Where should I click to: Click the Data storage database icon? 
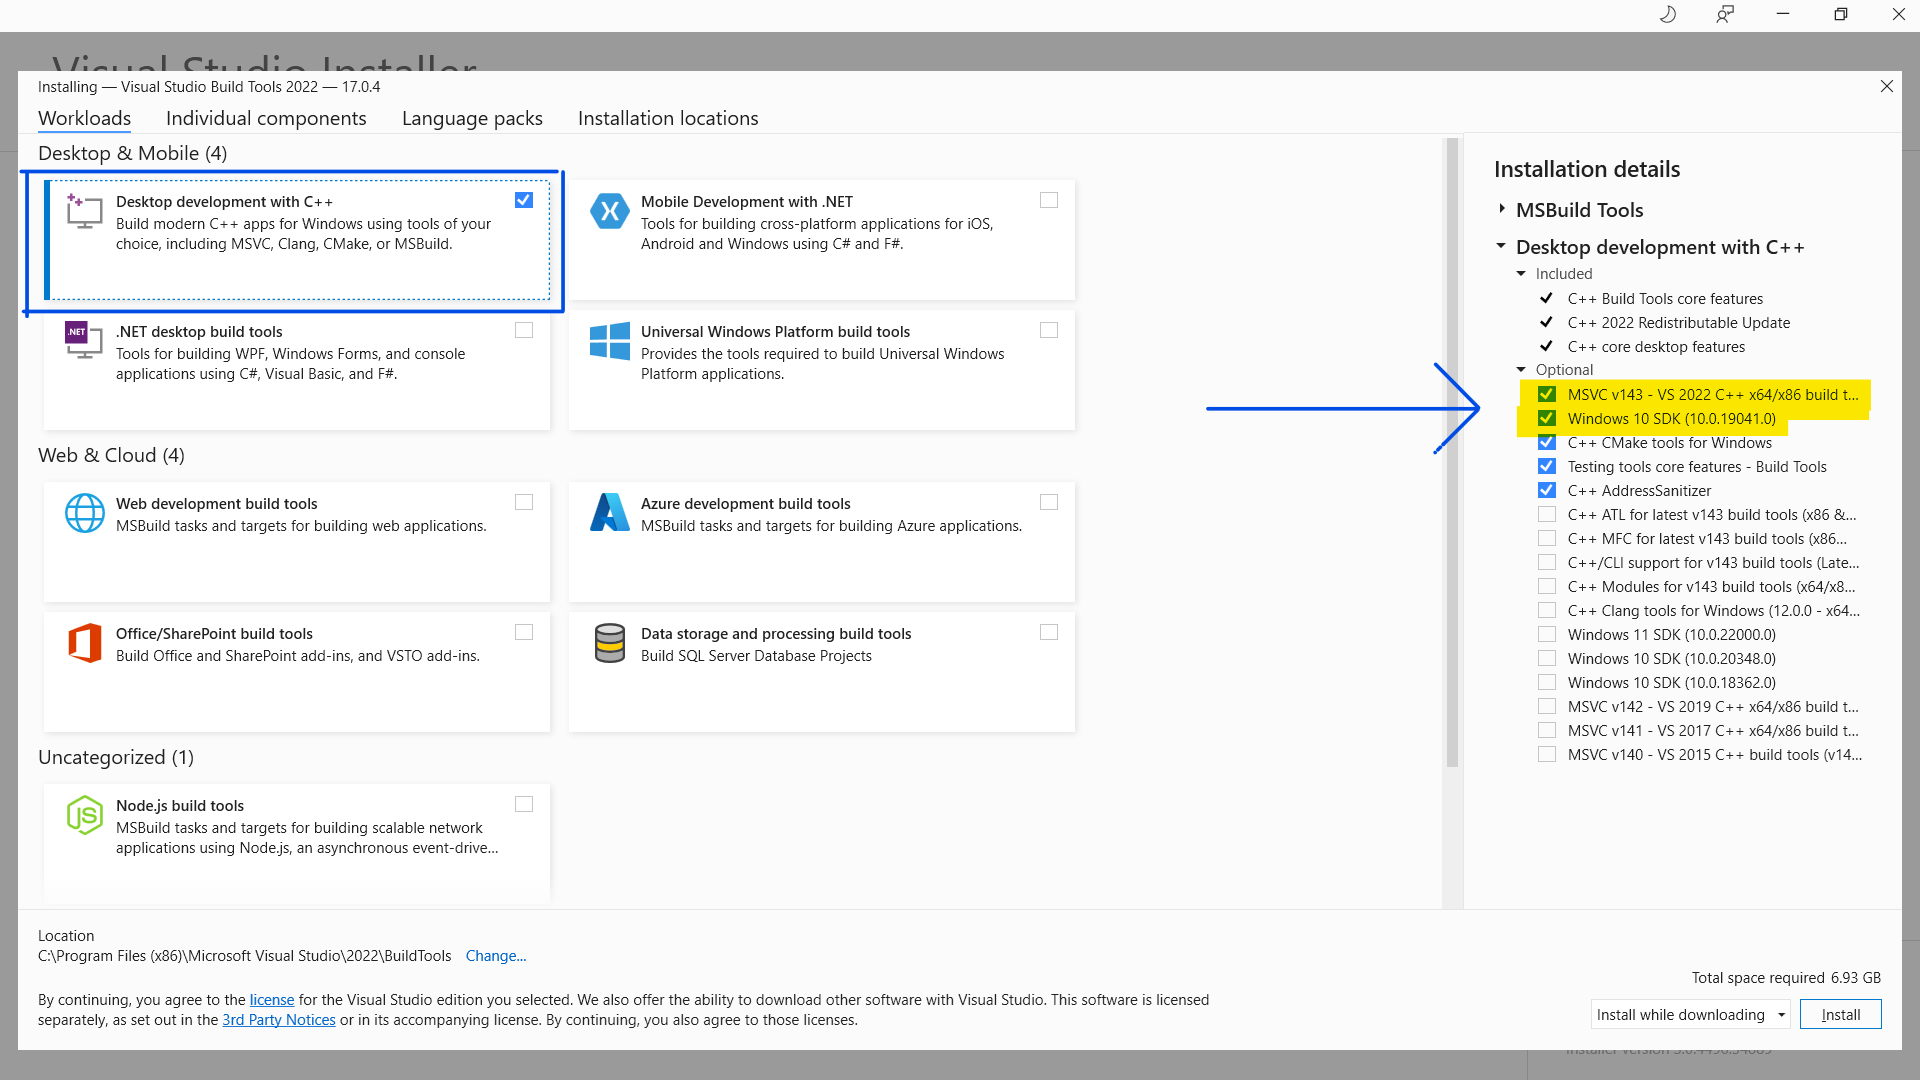coord(609,643)
